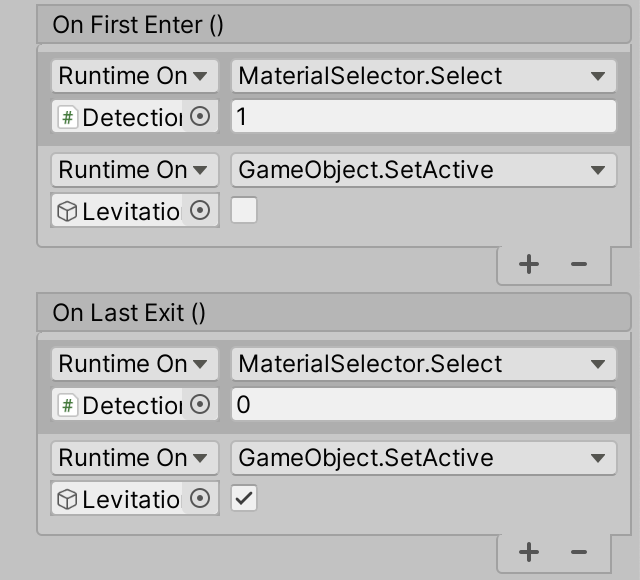Open object picker for On First Enter Levitation field

[x=201, y=211]
